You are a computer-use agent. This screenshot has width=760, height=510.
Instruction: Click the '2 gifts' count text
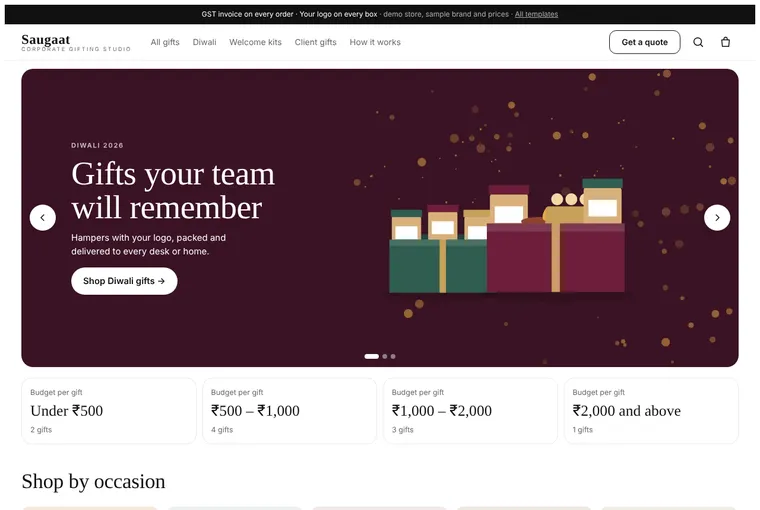[x=41, y=430]
